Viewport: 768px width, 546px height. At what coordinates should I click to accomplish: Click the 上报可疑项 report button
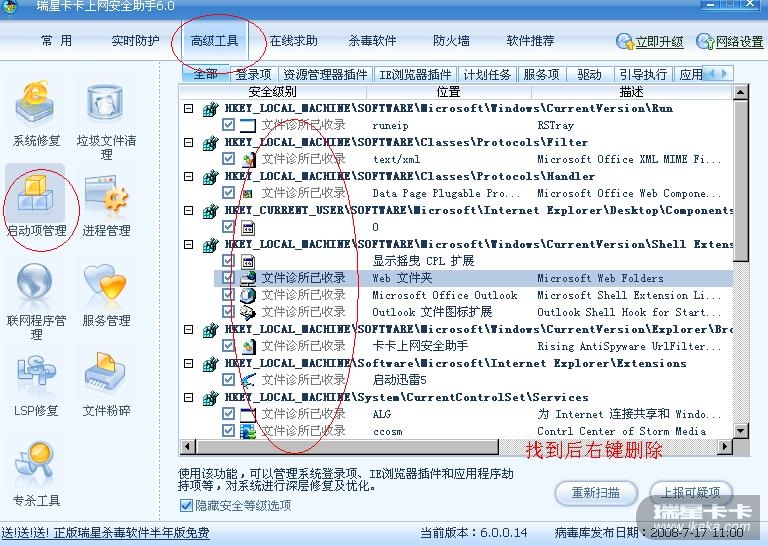tap(691, 492)
